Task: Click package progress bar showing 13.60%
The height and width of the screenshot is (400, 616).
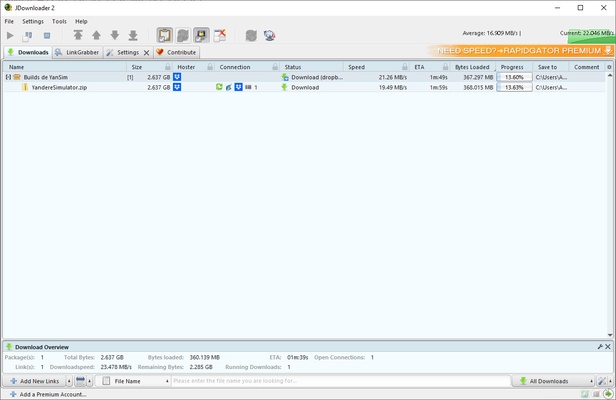Action: click(x=514, y=77)
